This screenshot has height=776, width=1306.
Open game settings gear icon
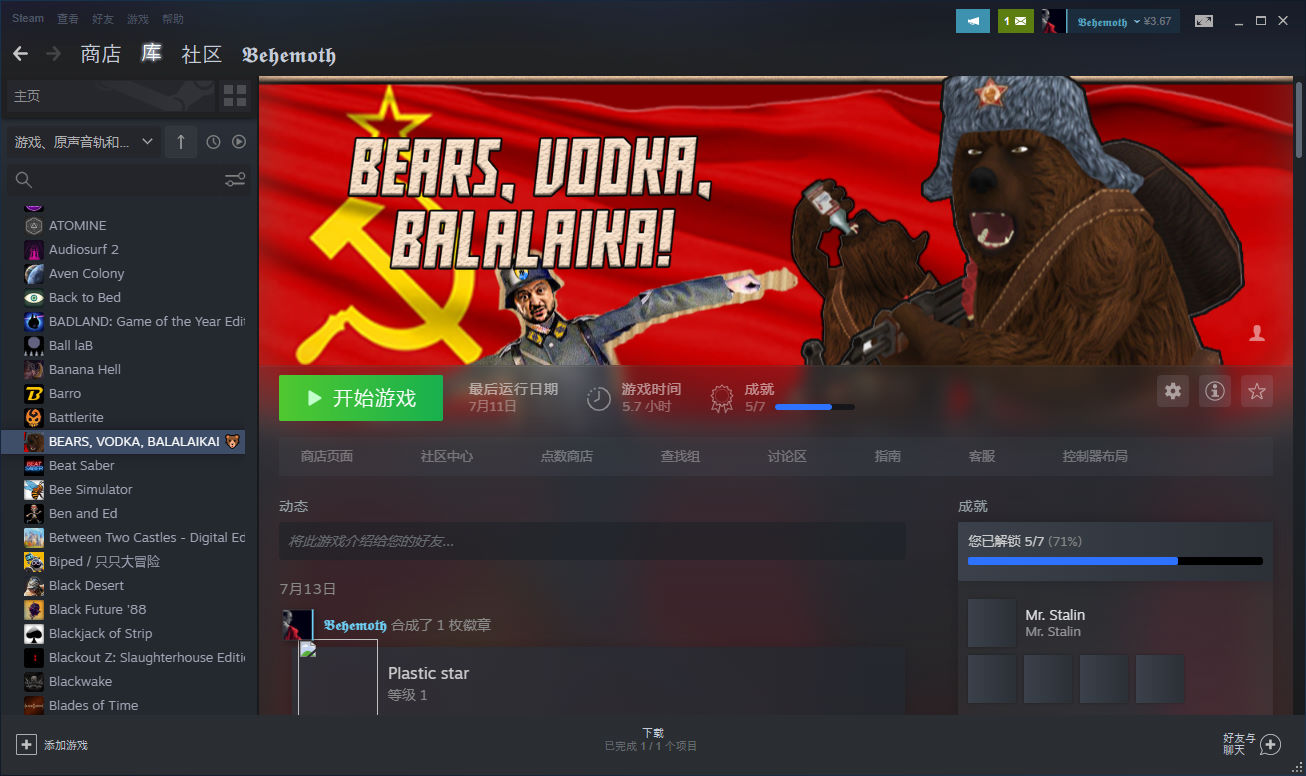[1173, 391]
